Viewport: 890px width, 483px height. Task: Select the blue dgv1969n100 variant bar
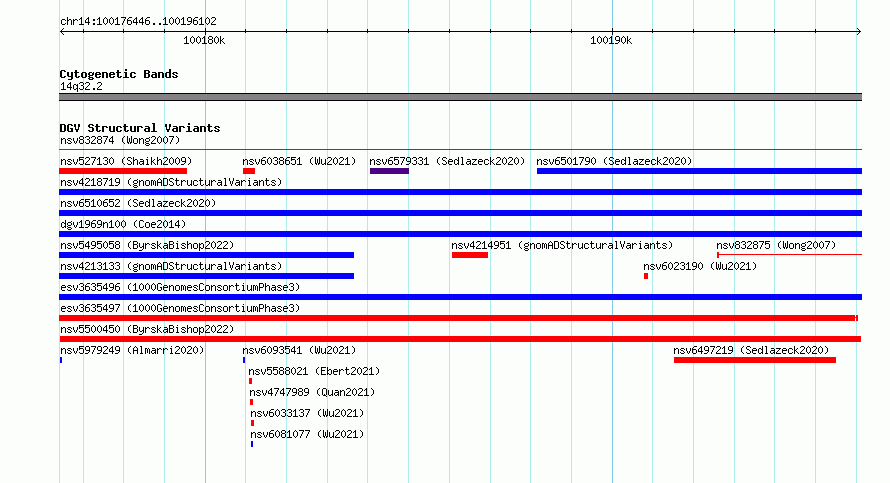click(x=461, y=234)
